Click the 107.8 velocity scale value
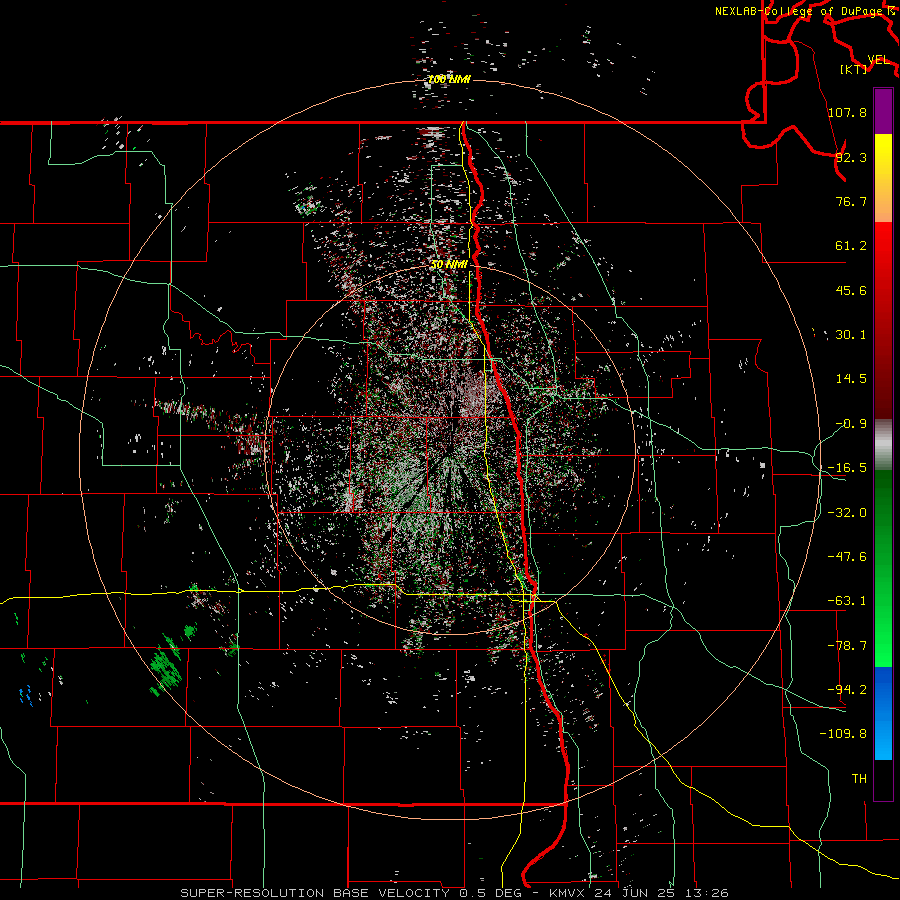 tap(847, 112)
